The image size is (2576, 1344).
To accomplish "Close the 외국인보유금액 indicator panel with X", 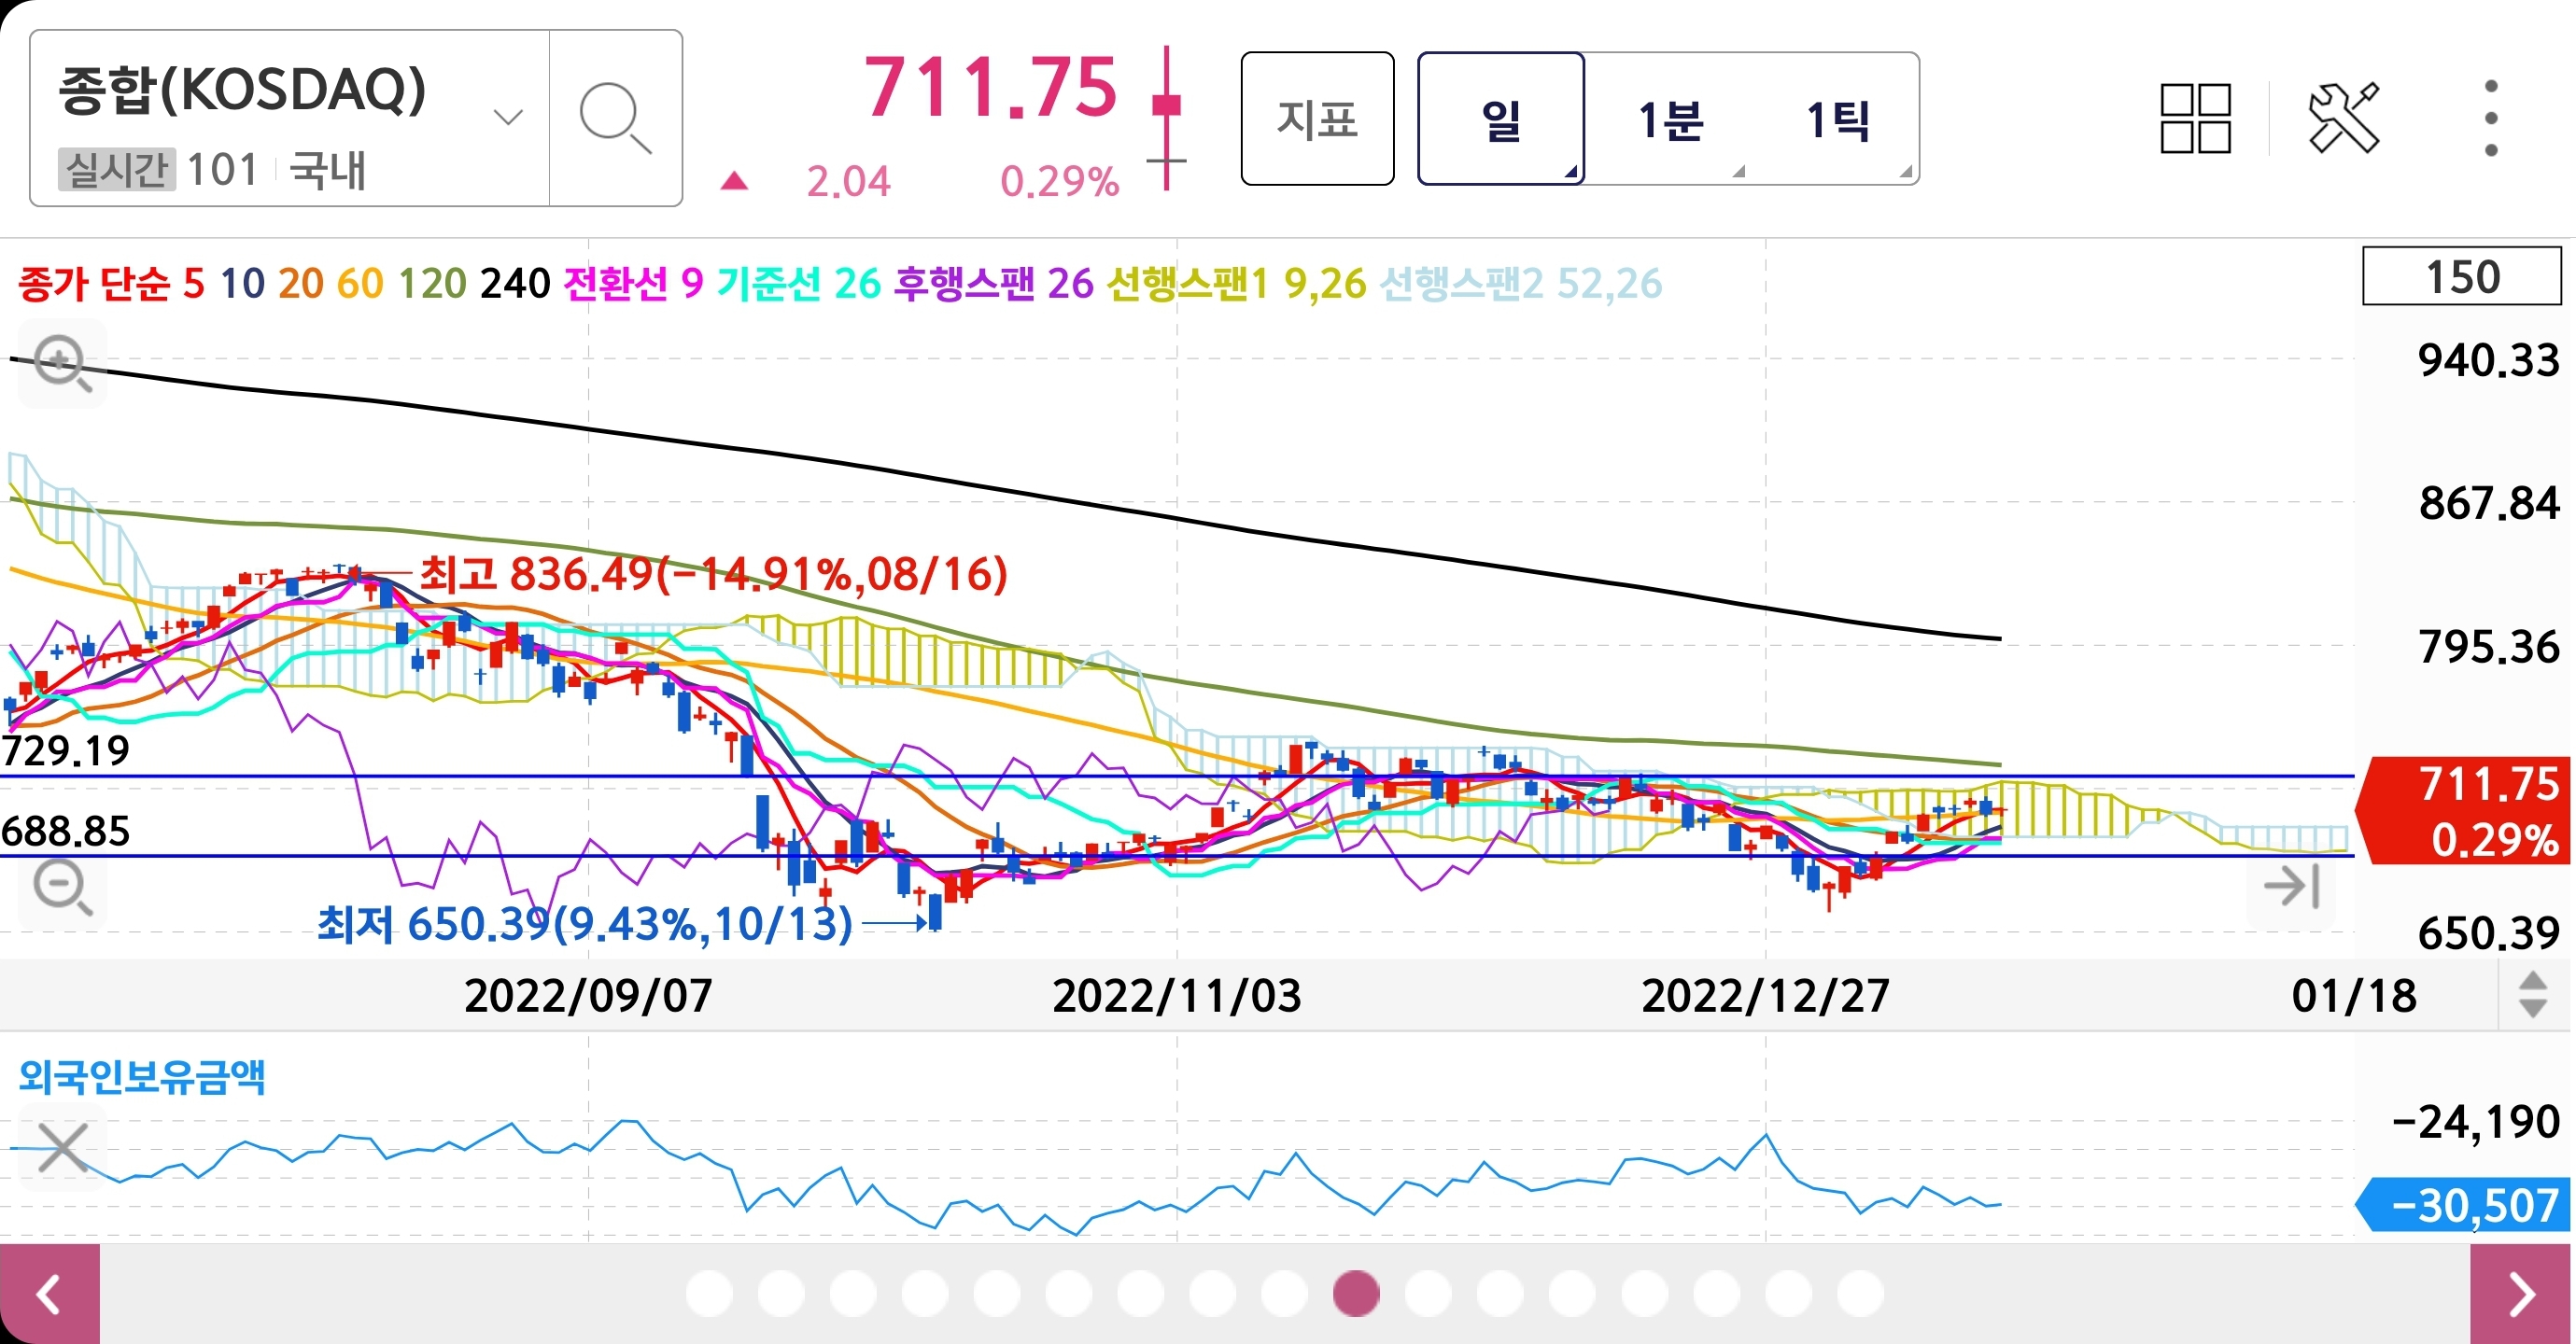I will 62,1147.
